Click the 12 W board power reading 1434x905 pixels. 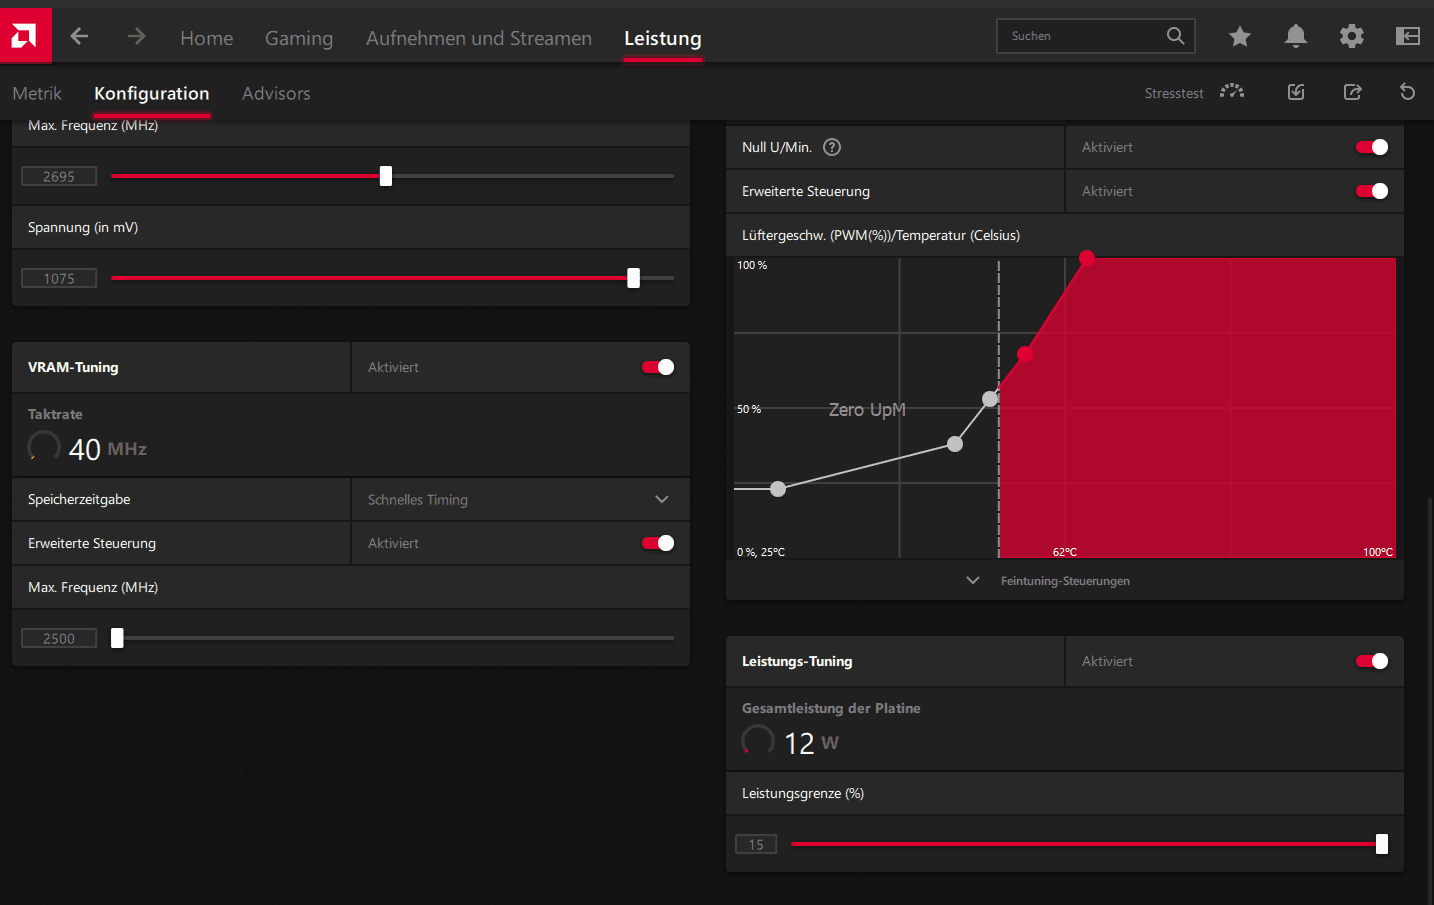[811, 743]
